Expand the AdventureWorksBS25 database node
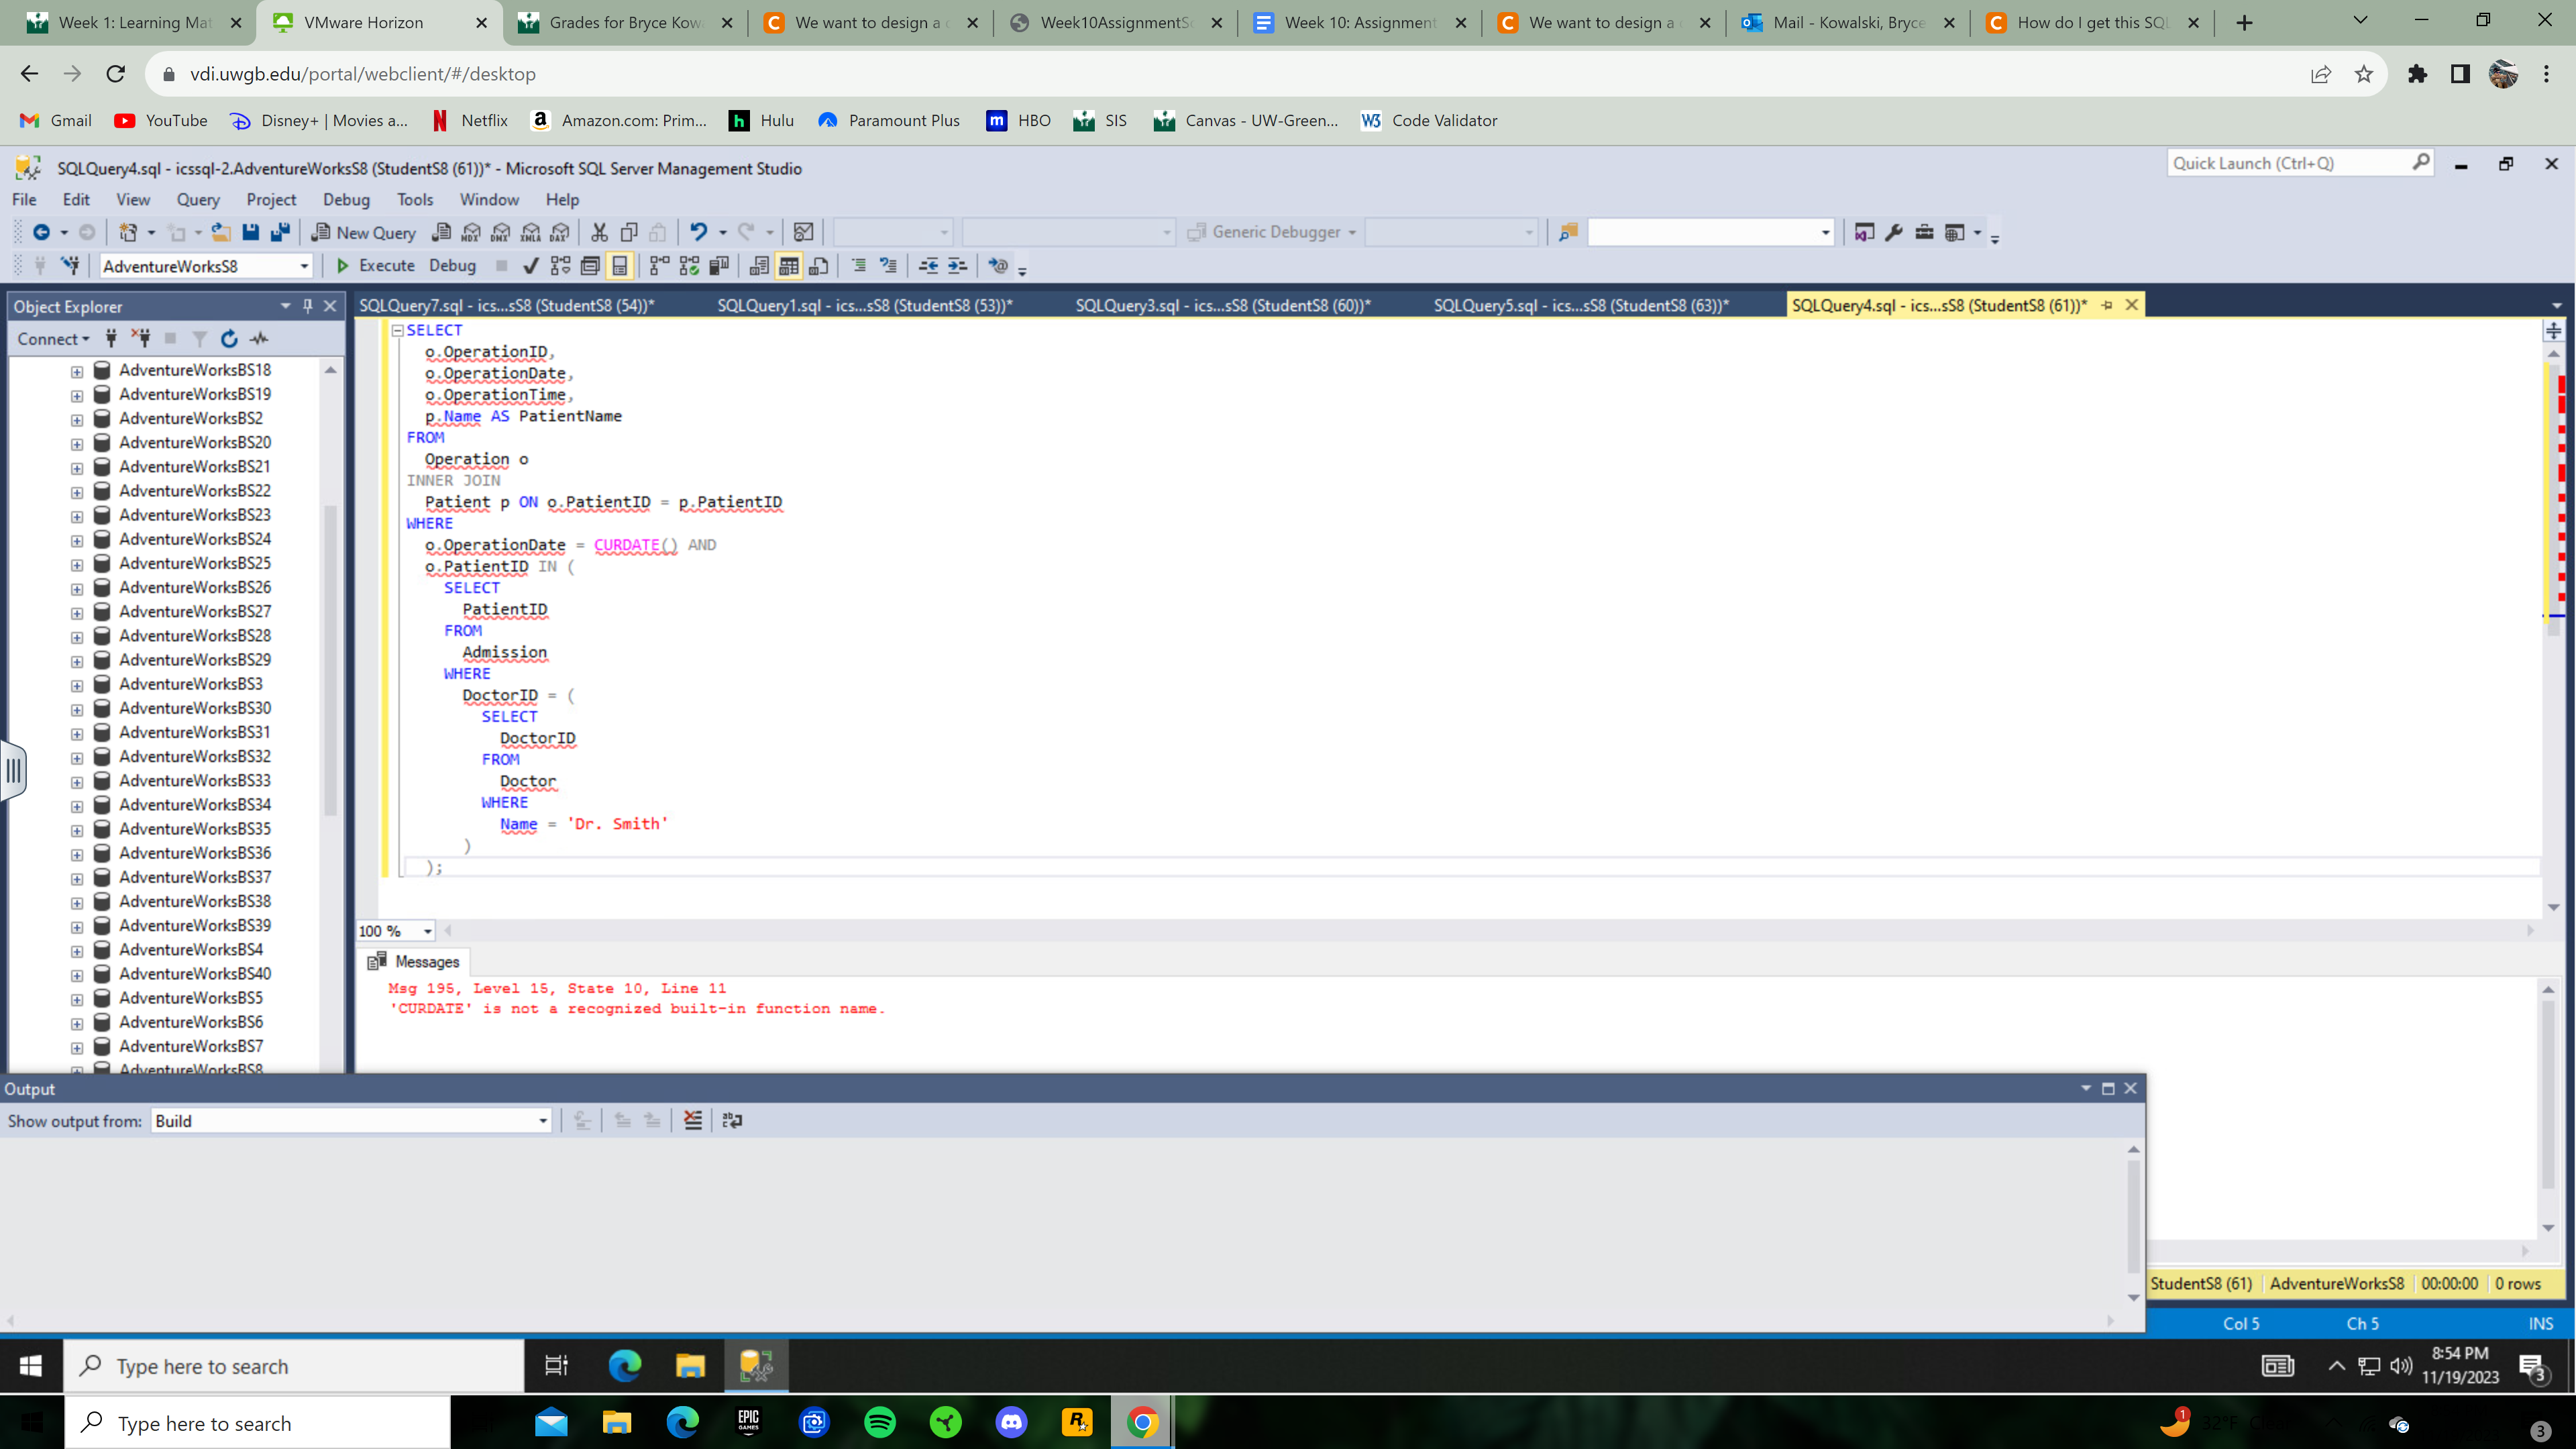The image size is (2576, 1449). pyautogui.click(x=77, y=564)
